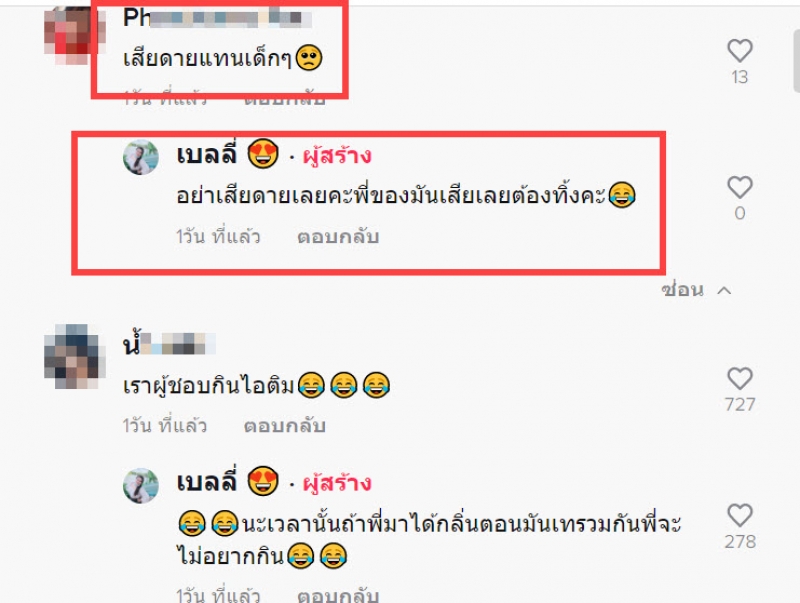
Task: Like the comment with 13 likes
Action: (x=739, y=51)
